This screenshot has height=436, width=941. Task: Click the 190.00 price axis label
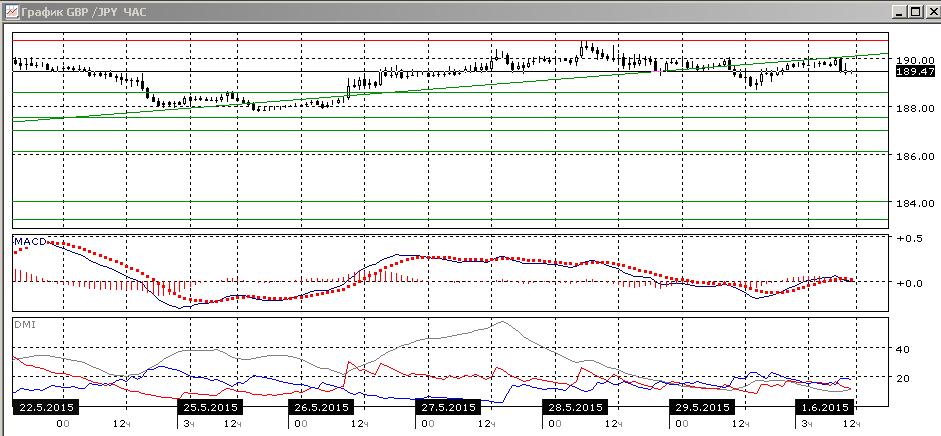tap(915, 61)
